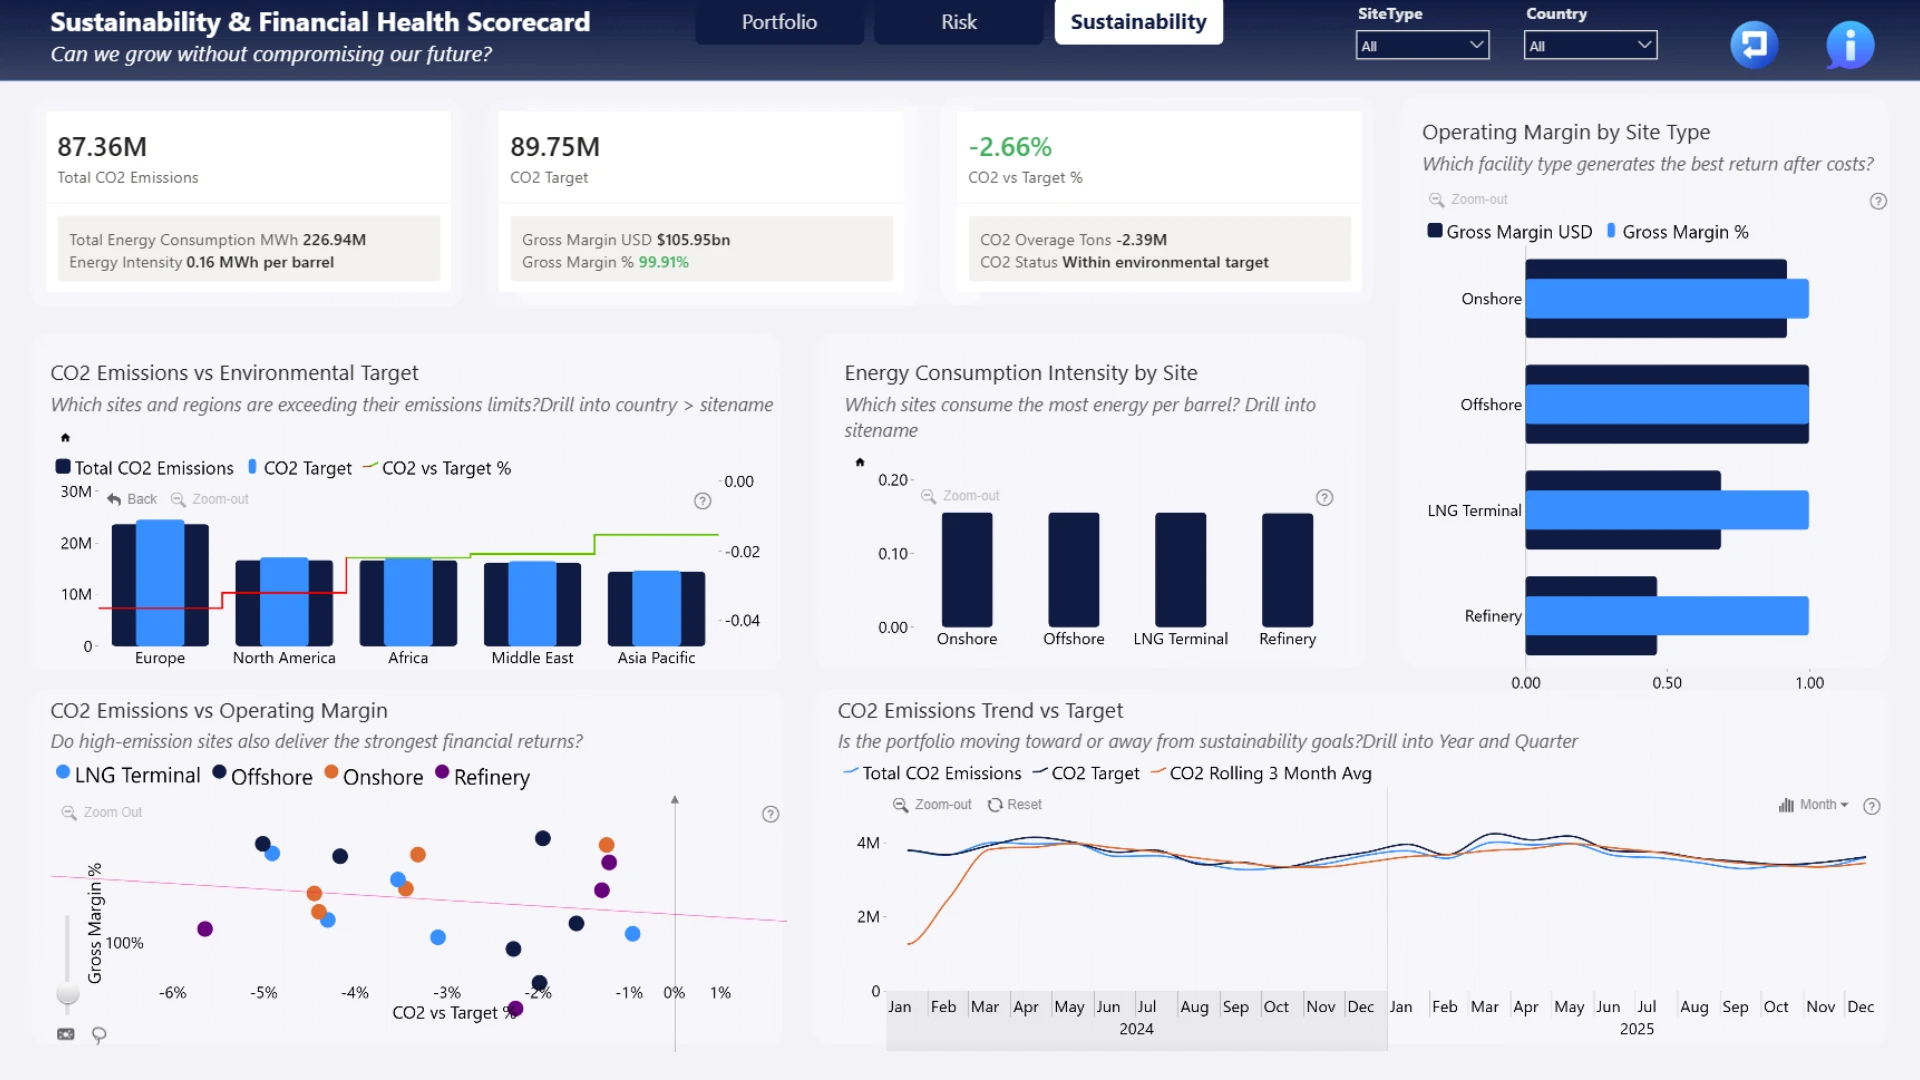Toggle Gross Margin % legend series
This screenshot has width=1920, height=1080.
pyautogui.click(x=1677, y=231)
